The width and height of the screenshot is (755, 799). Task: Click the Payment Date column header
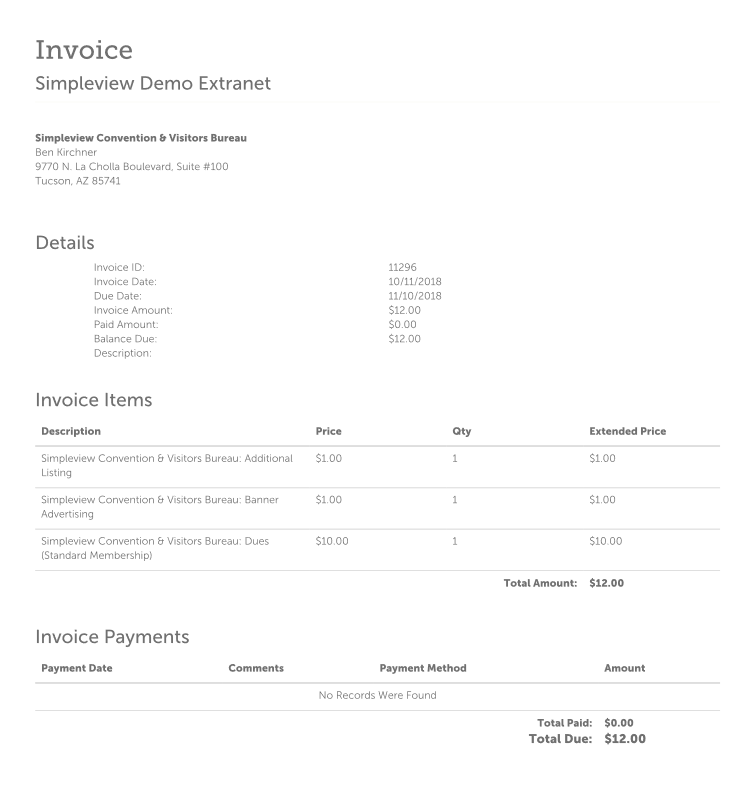77,668
